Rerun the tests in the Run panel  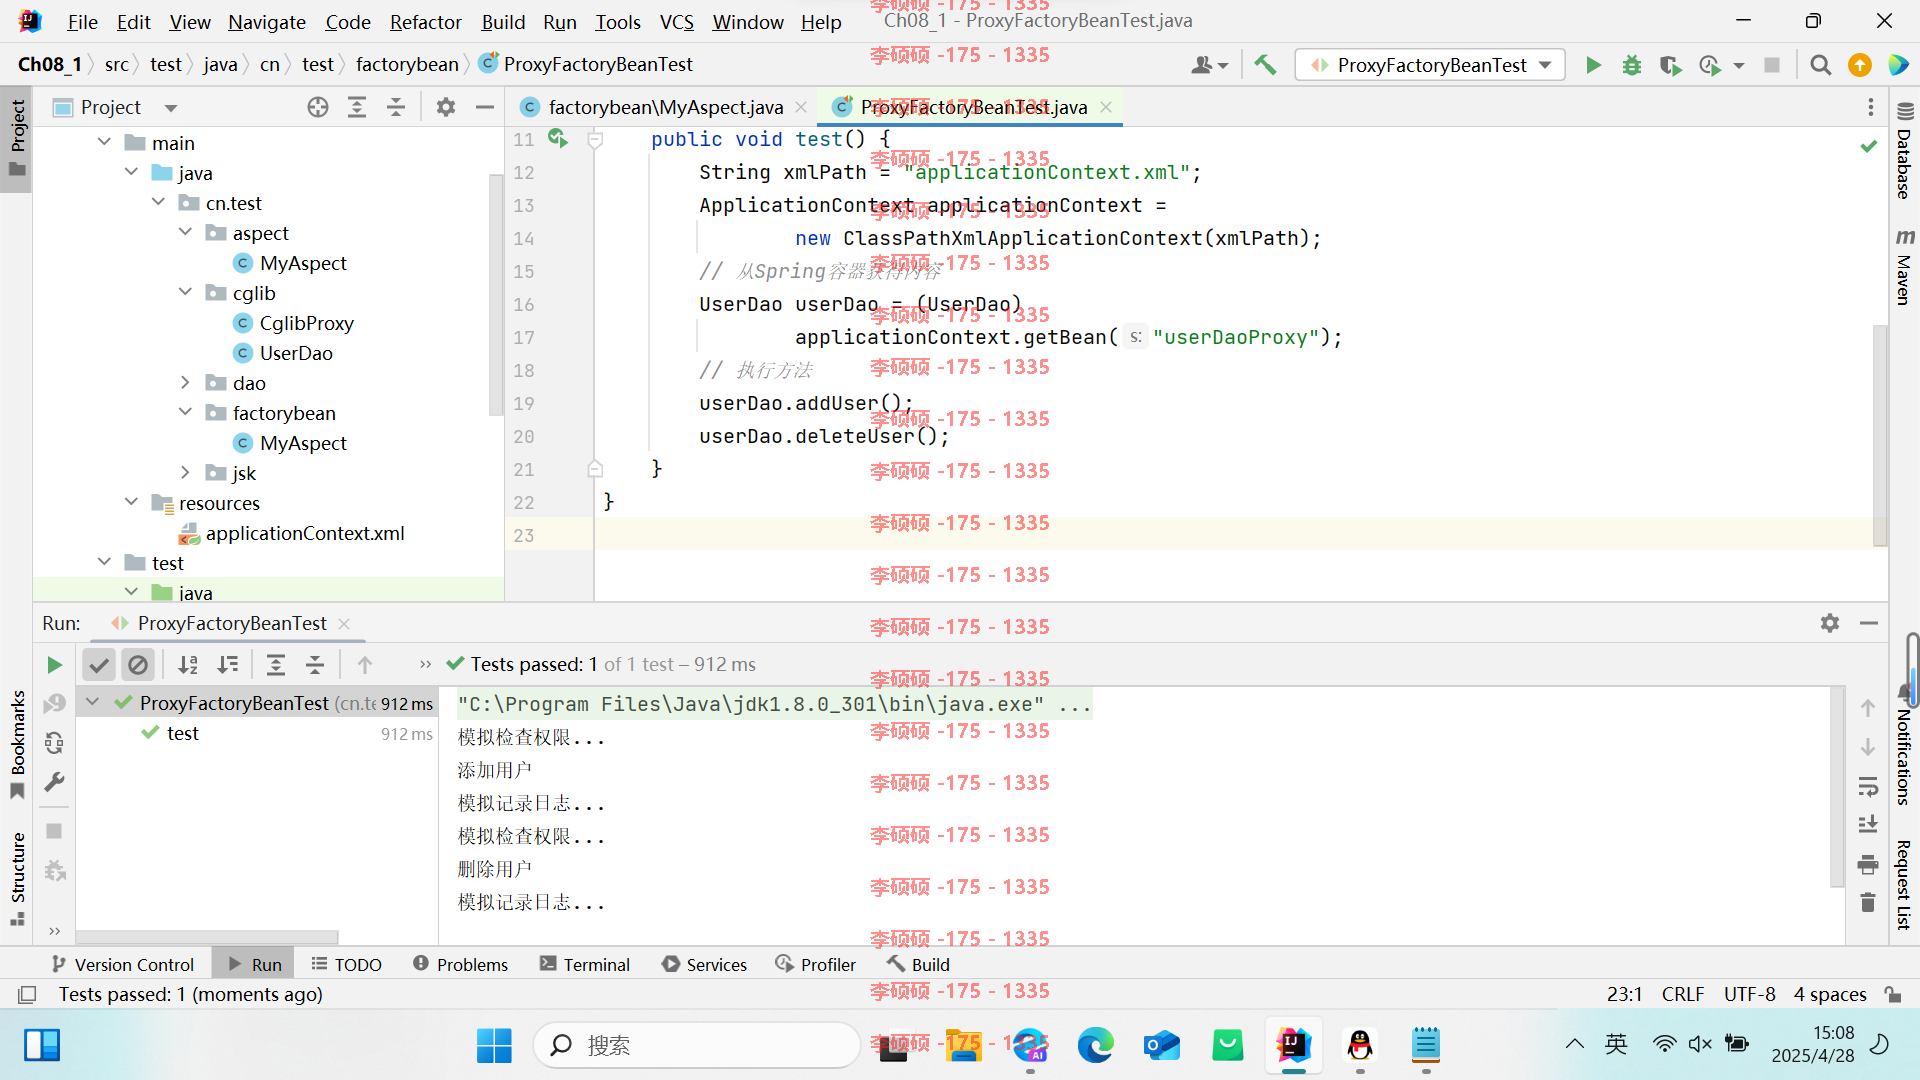point(54,665)
